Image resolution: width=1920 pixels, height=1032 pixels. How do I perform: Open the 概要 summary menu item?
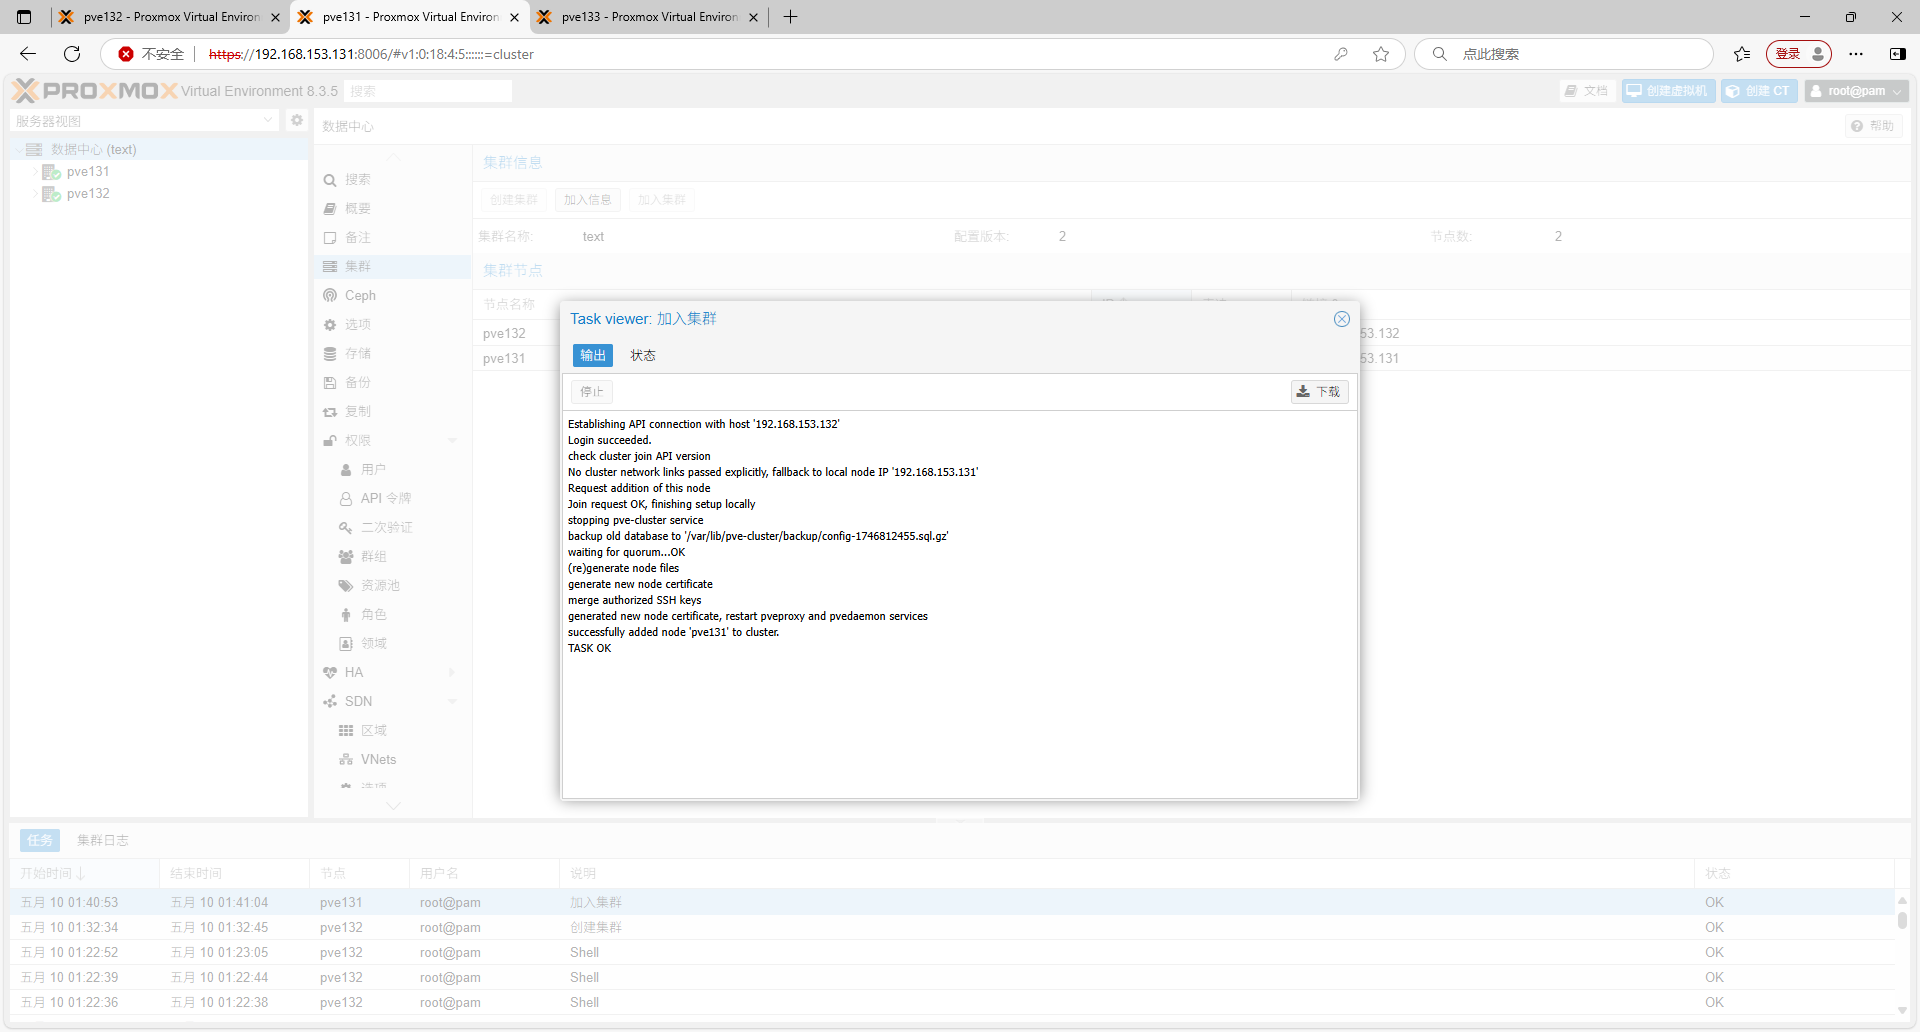pyautogui.click(x=392, y=209)
